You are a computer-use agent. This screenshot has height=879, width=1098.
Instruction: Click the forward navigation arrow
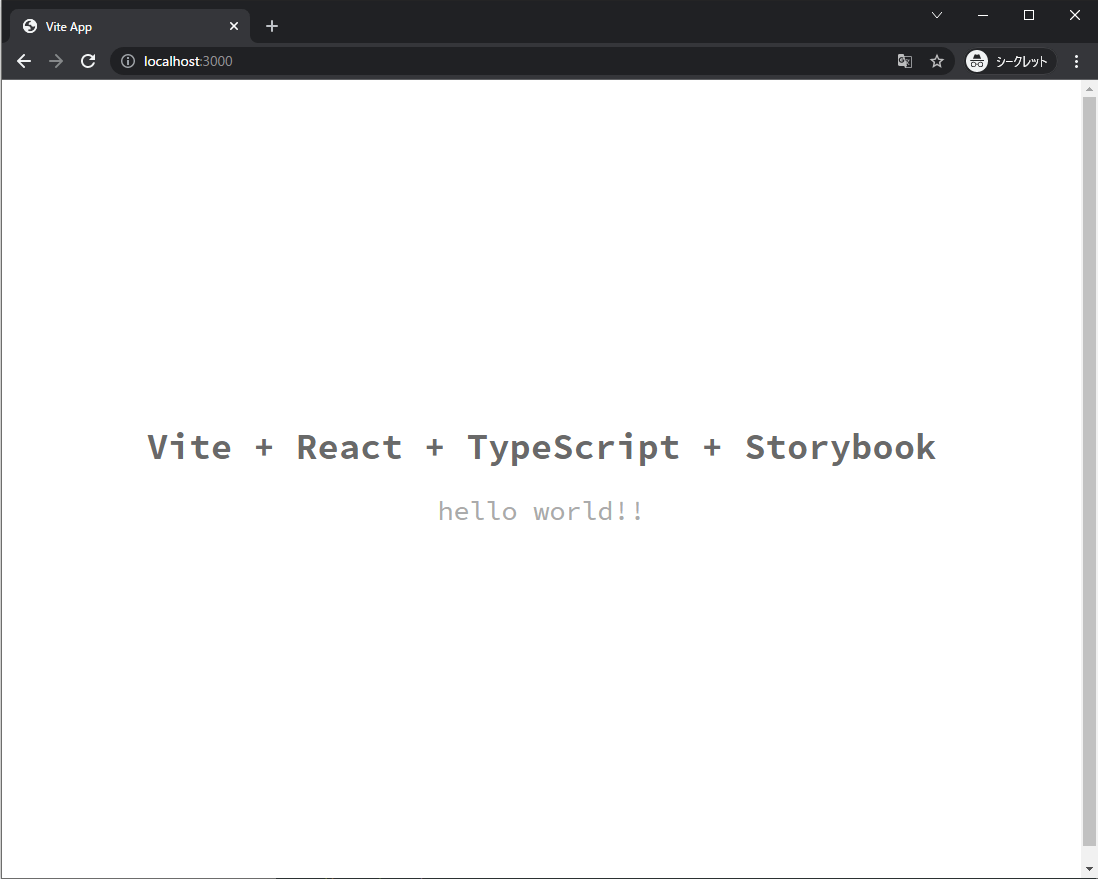click(x=56, y=62)
